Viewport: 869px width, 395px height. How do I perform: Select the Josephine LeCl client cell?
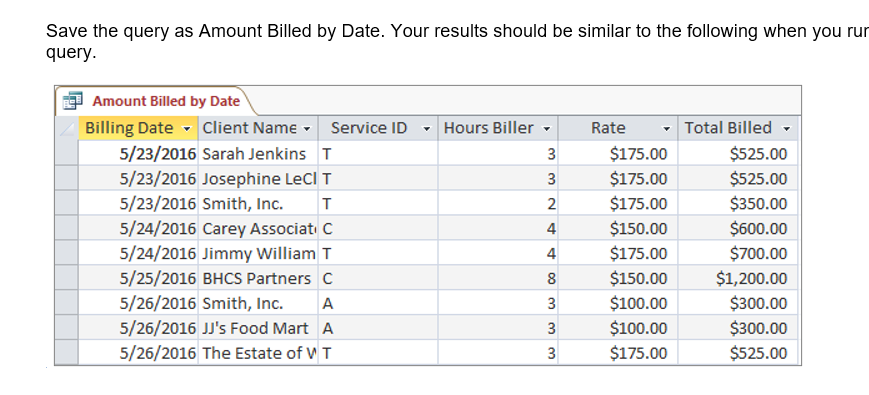(x=258, y=178)
